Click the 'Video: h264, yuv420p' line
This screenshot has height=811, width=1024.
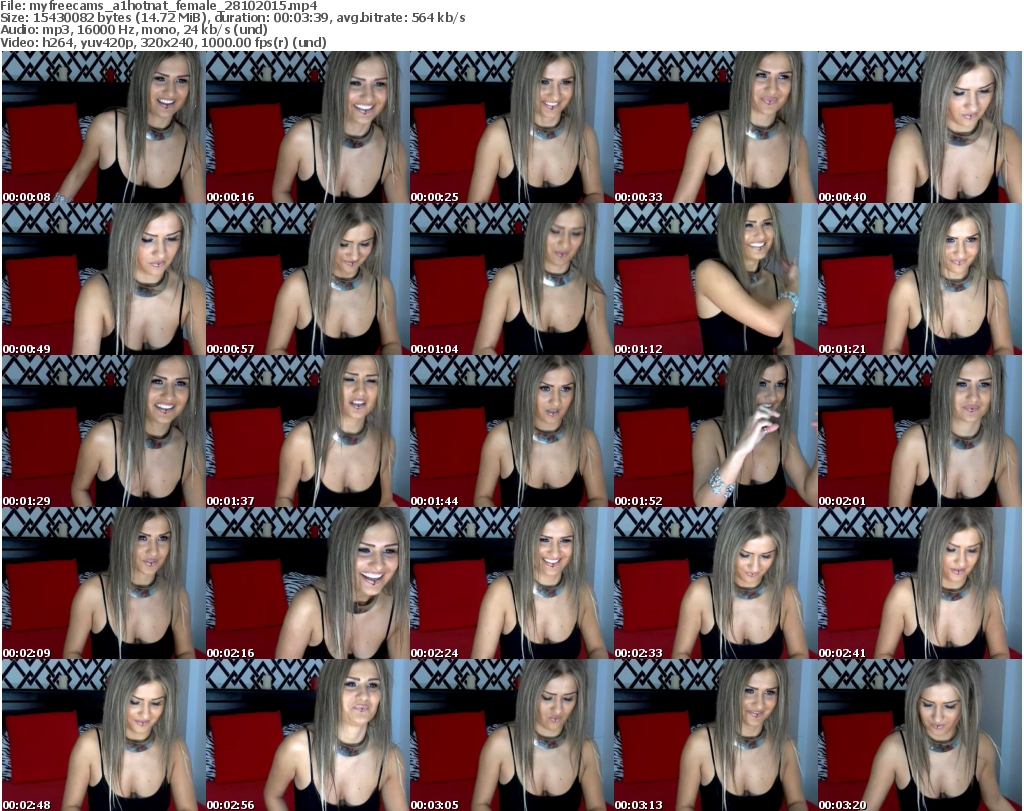click(x=163, y=42)
